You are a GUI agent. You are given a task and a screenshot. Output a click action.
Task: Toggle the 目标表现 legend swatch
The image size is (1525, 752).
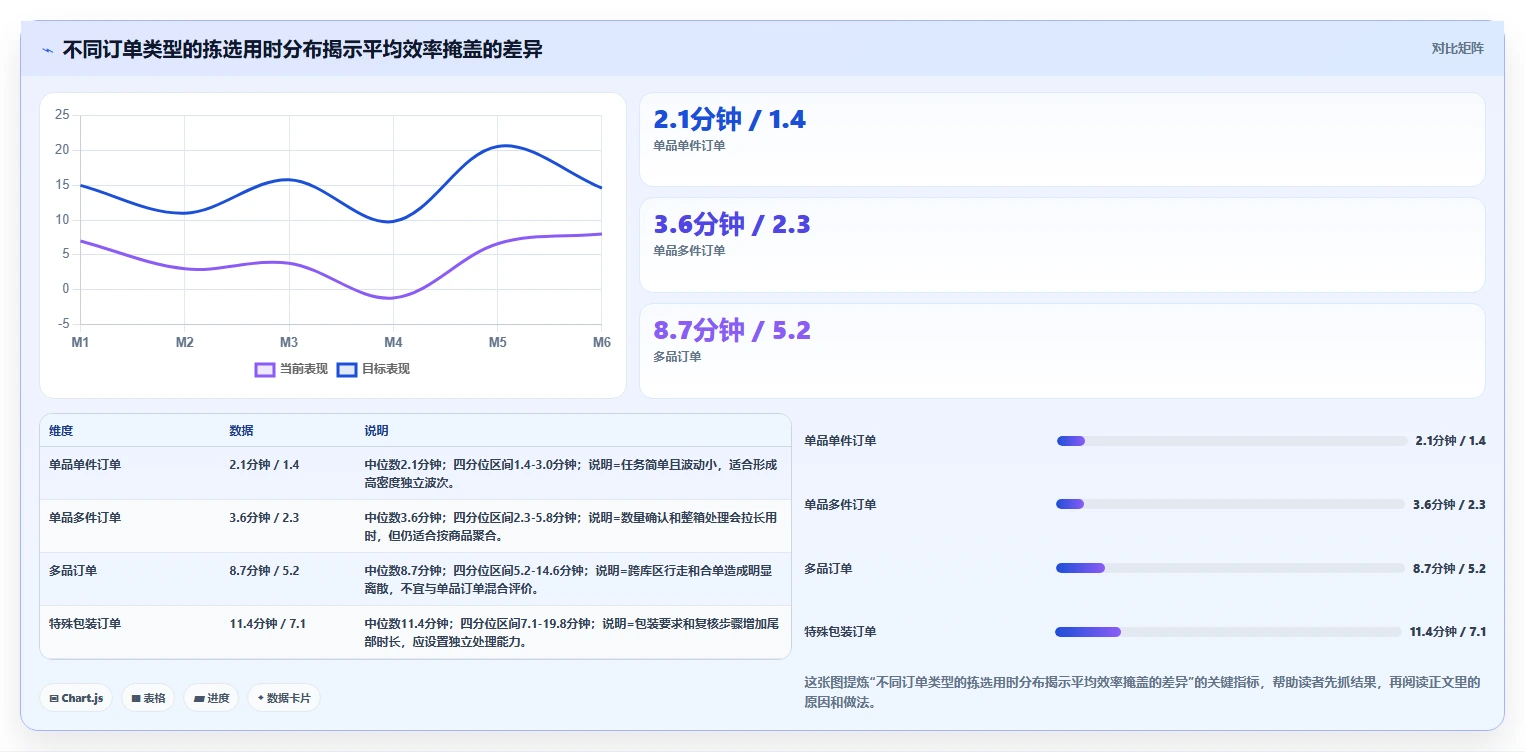pos(347,369)
